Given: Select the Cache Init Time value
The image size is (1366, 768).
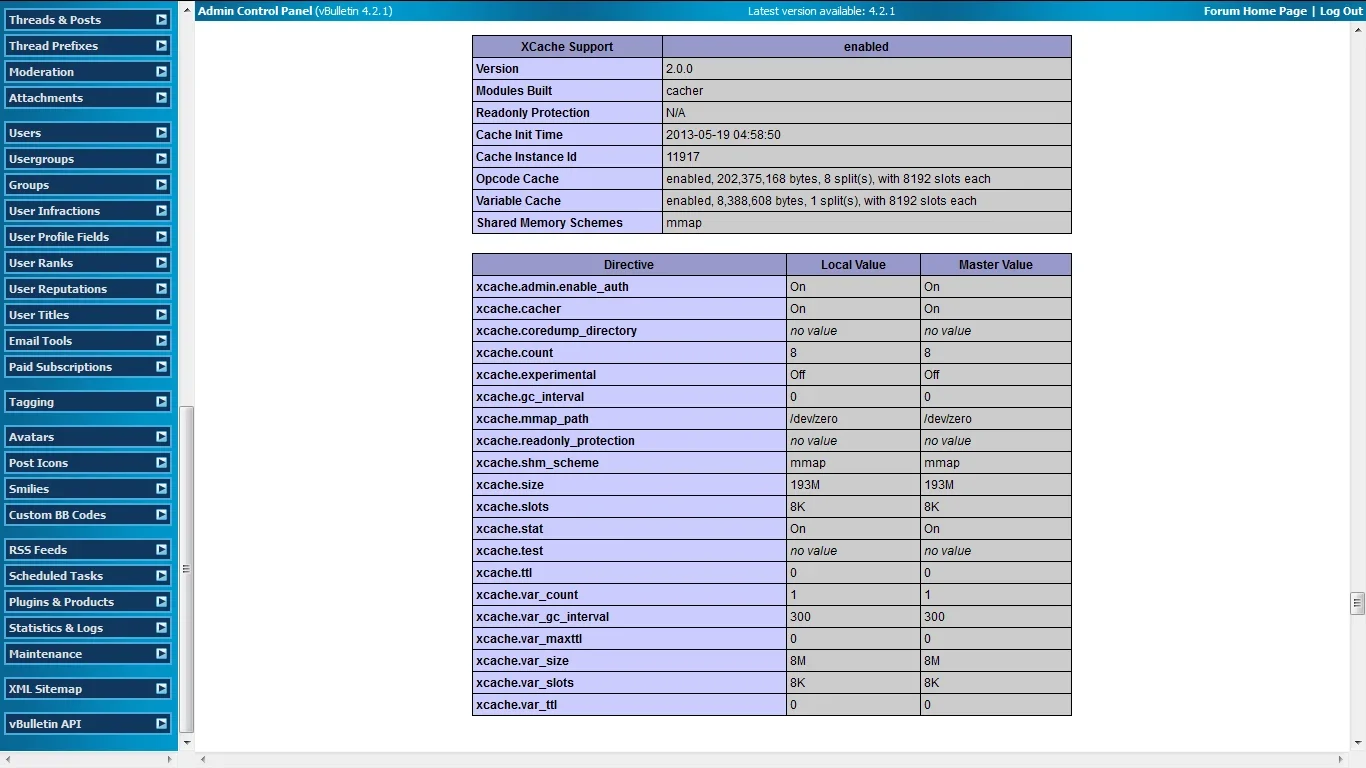Looking at the screenshot, I should click(x=723, y=135).
